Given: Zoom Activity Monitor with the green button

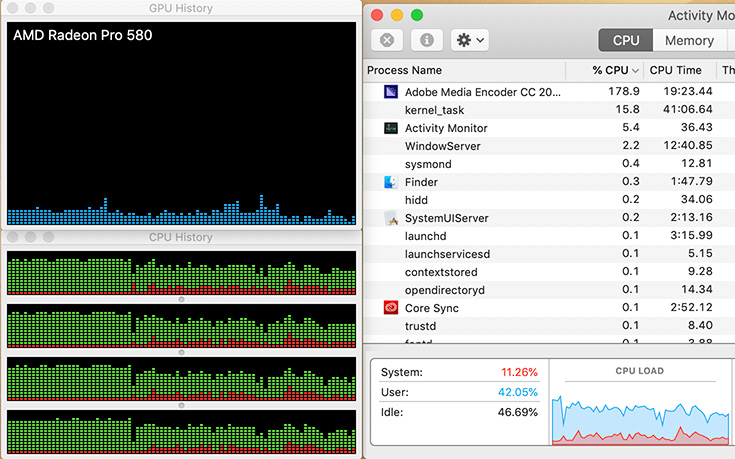Looking at the screenshot, I should [417, 15].
